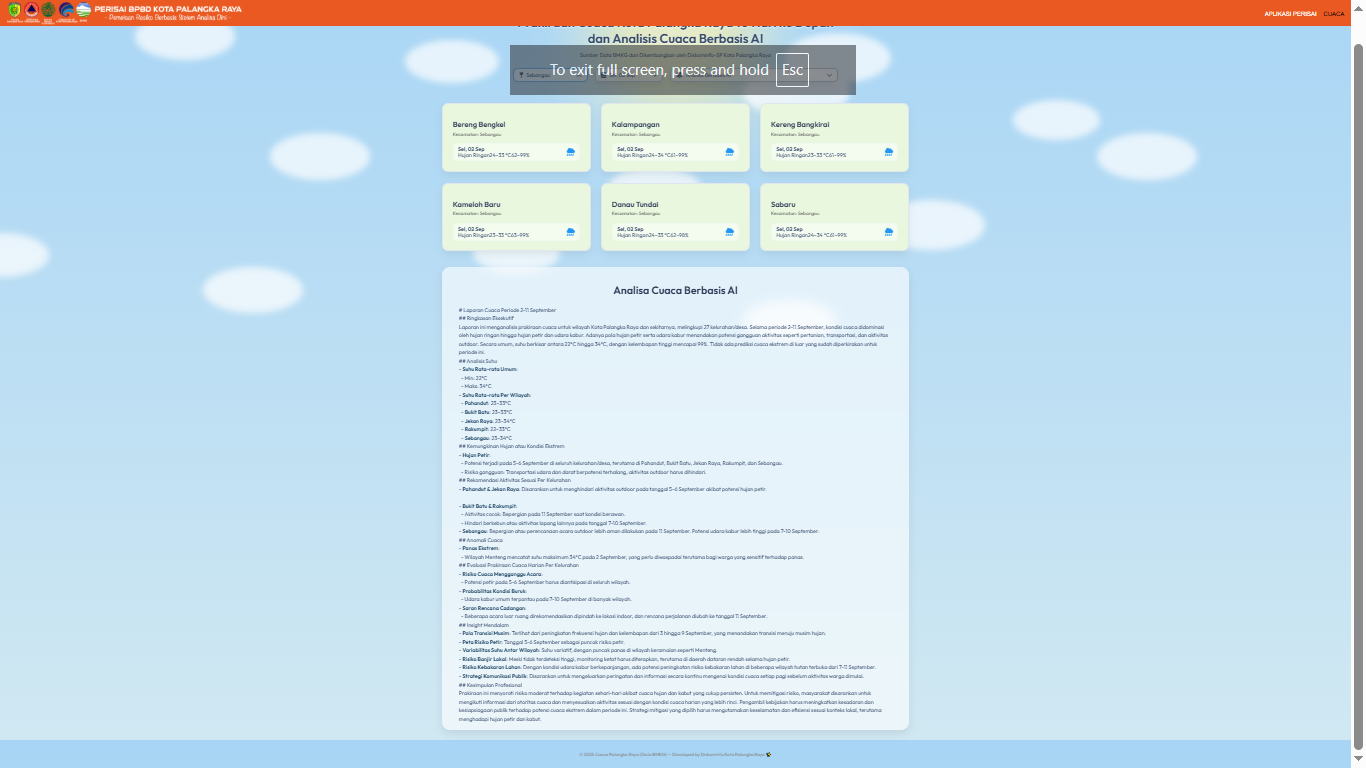Select the Kereng Bangkirai card title
Image resolution: width=1366 pixels, height=768 pixels.
click(800, 125)
